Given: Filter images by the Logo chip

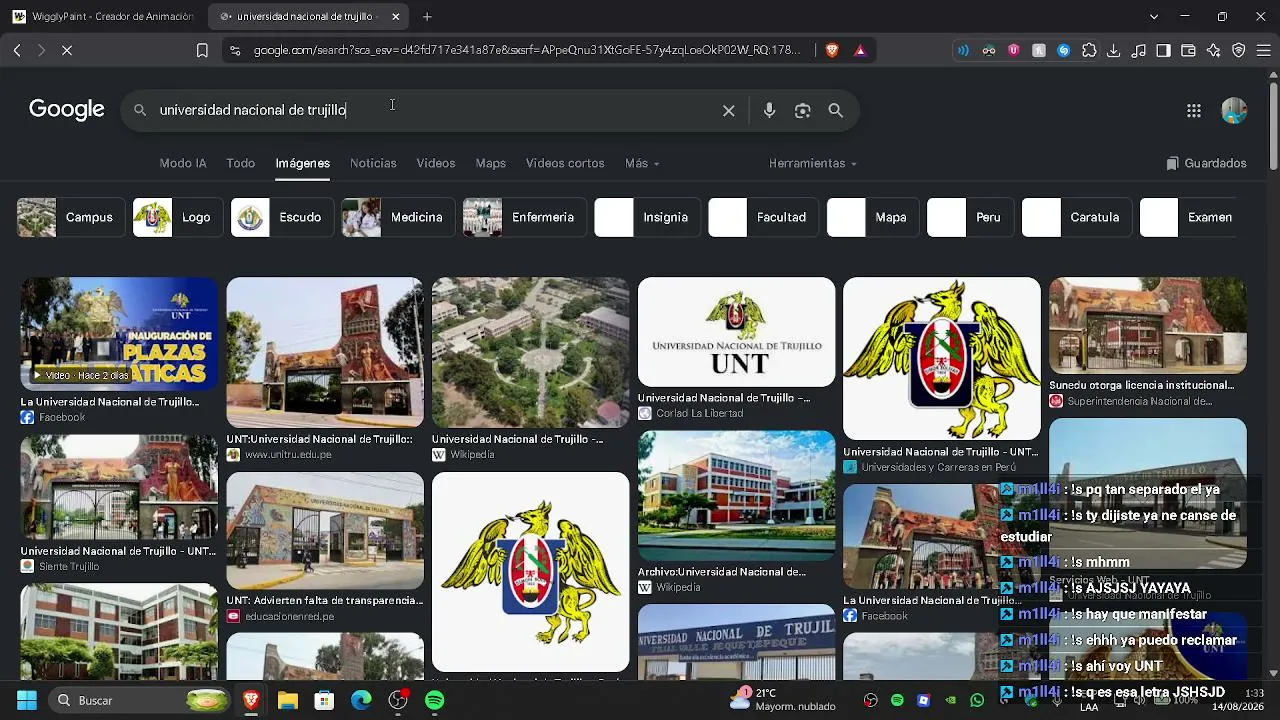Looking at the screenshot, I should pyautogui.click(x=177, y=217).
